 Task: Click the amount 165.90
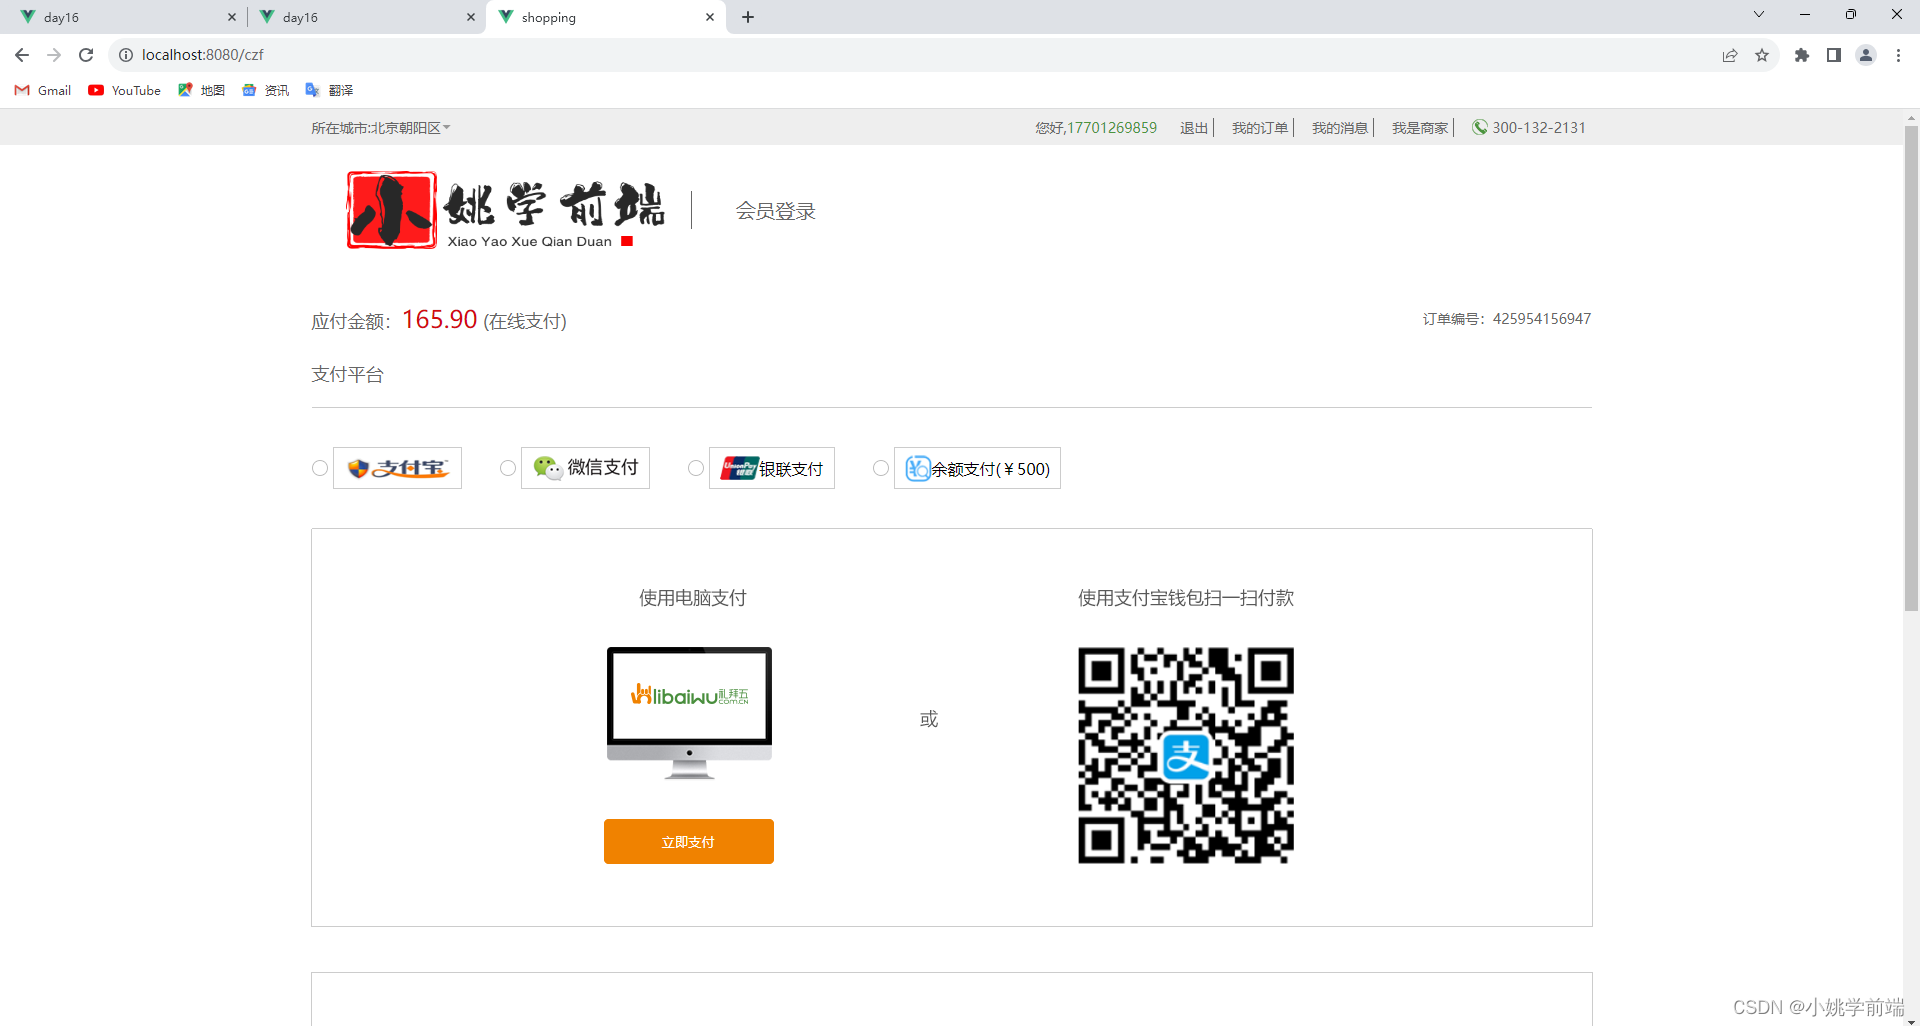pos(440,319)
